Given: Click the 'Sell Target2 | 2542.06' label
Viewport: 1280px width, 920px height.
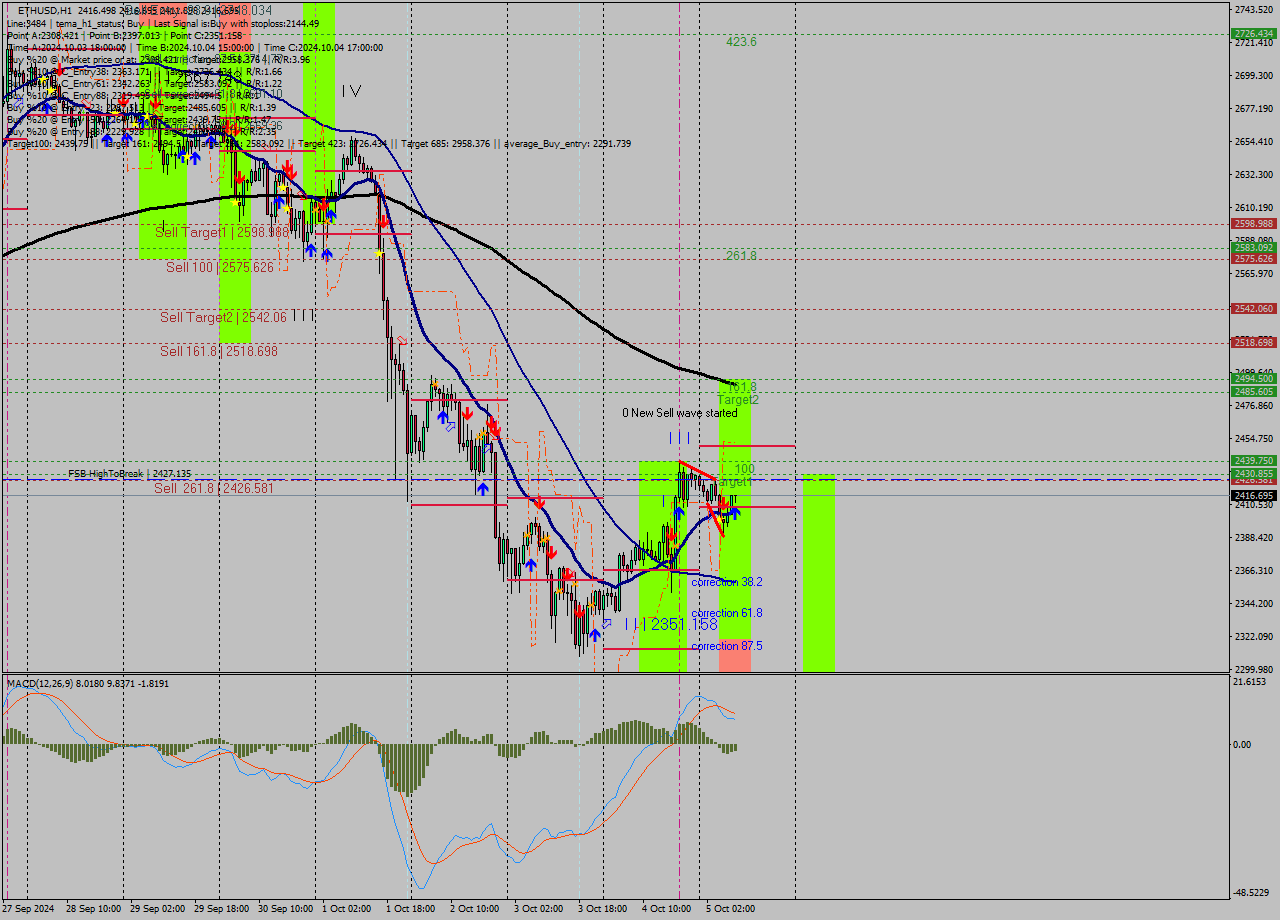Looking at the screenshot, I should [x=223, y=317].
